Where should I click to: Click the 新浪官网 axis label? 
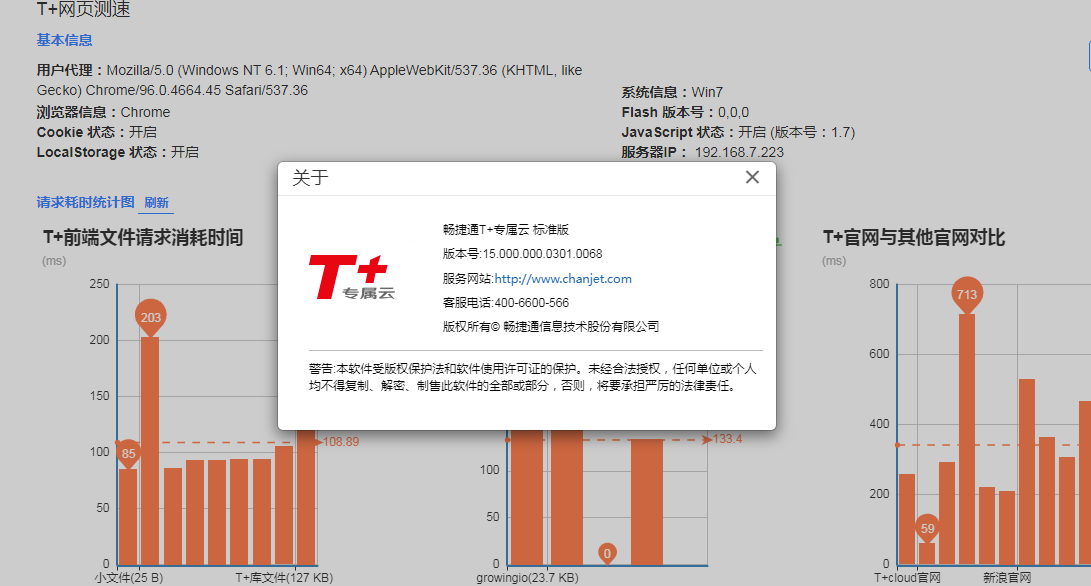[1007, 578]
